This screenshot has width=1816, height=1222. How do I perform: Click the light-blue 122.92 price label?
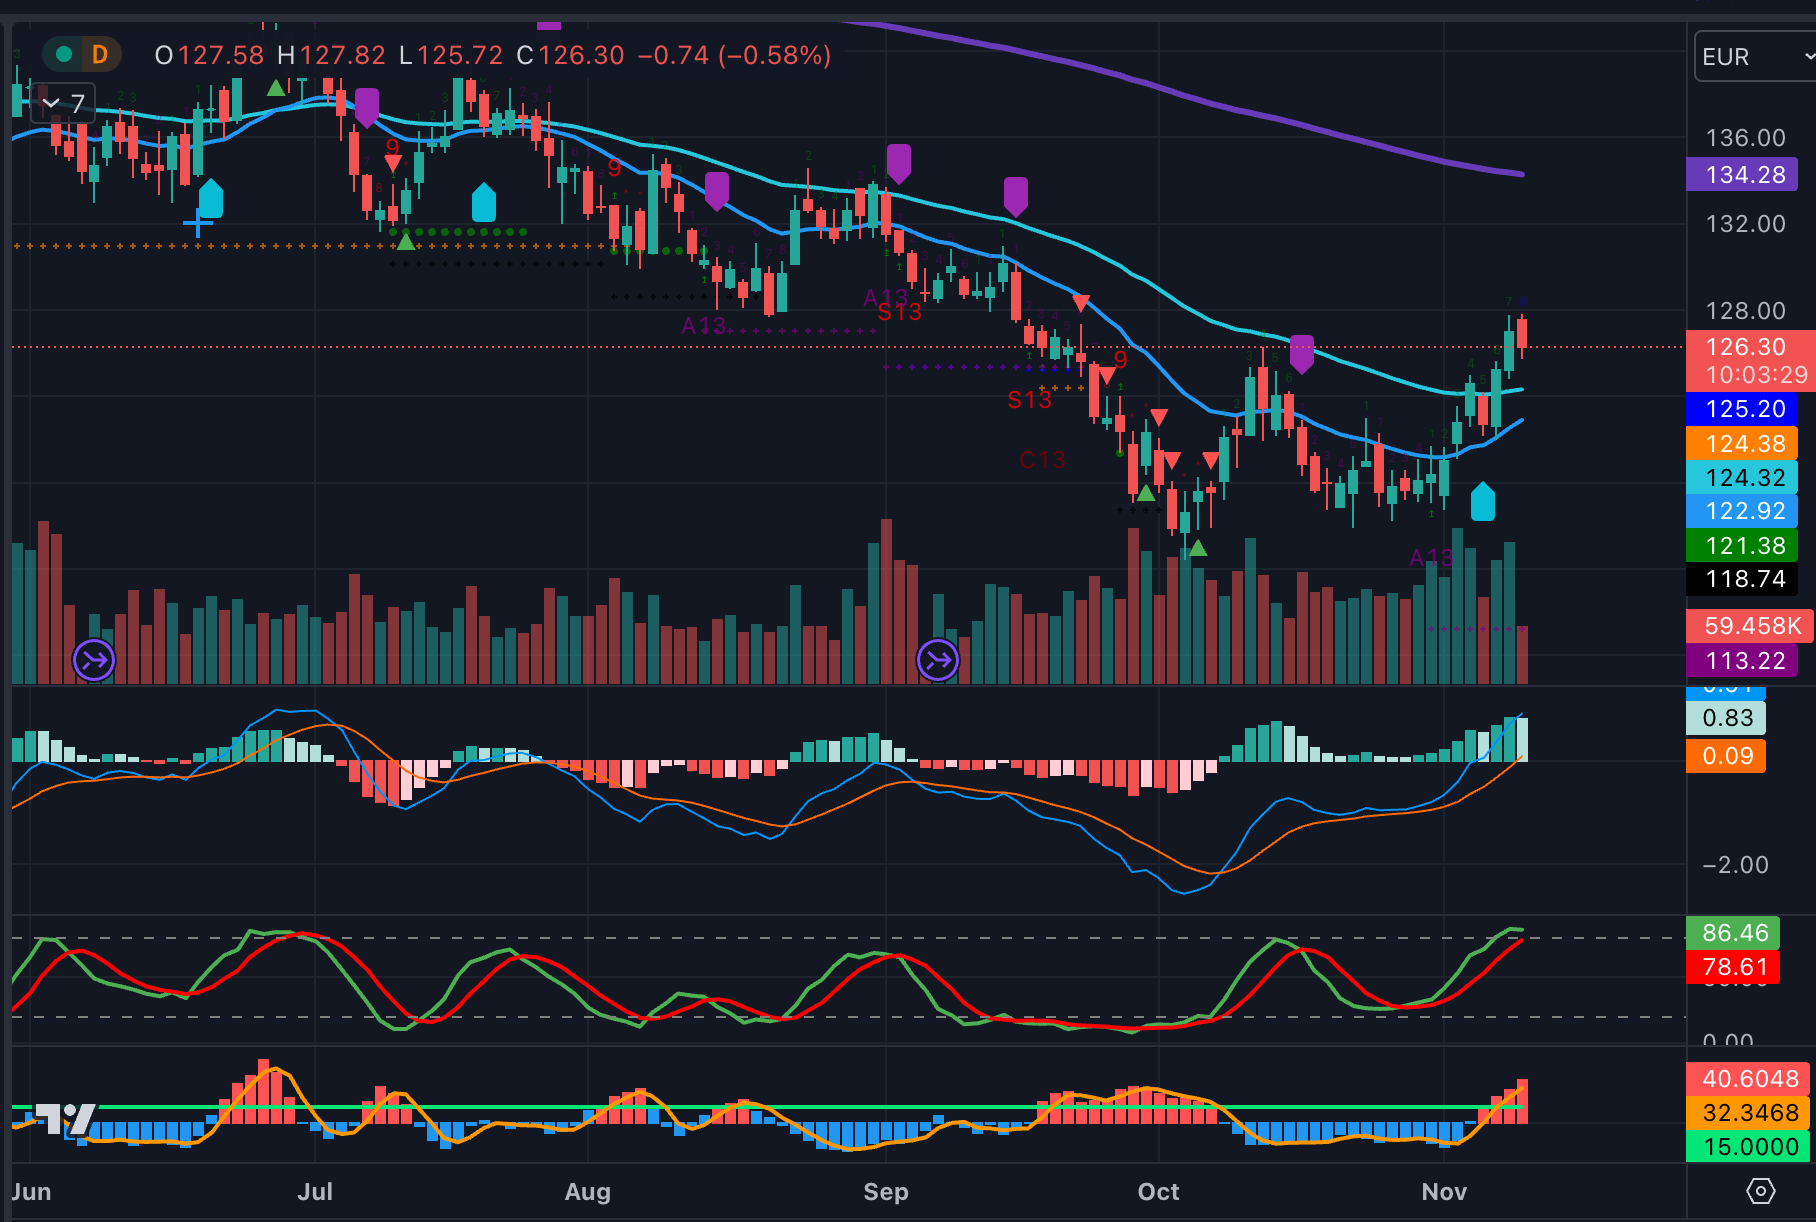1742,511
